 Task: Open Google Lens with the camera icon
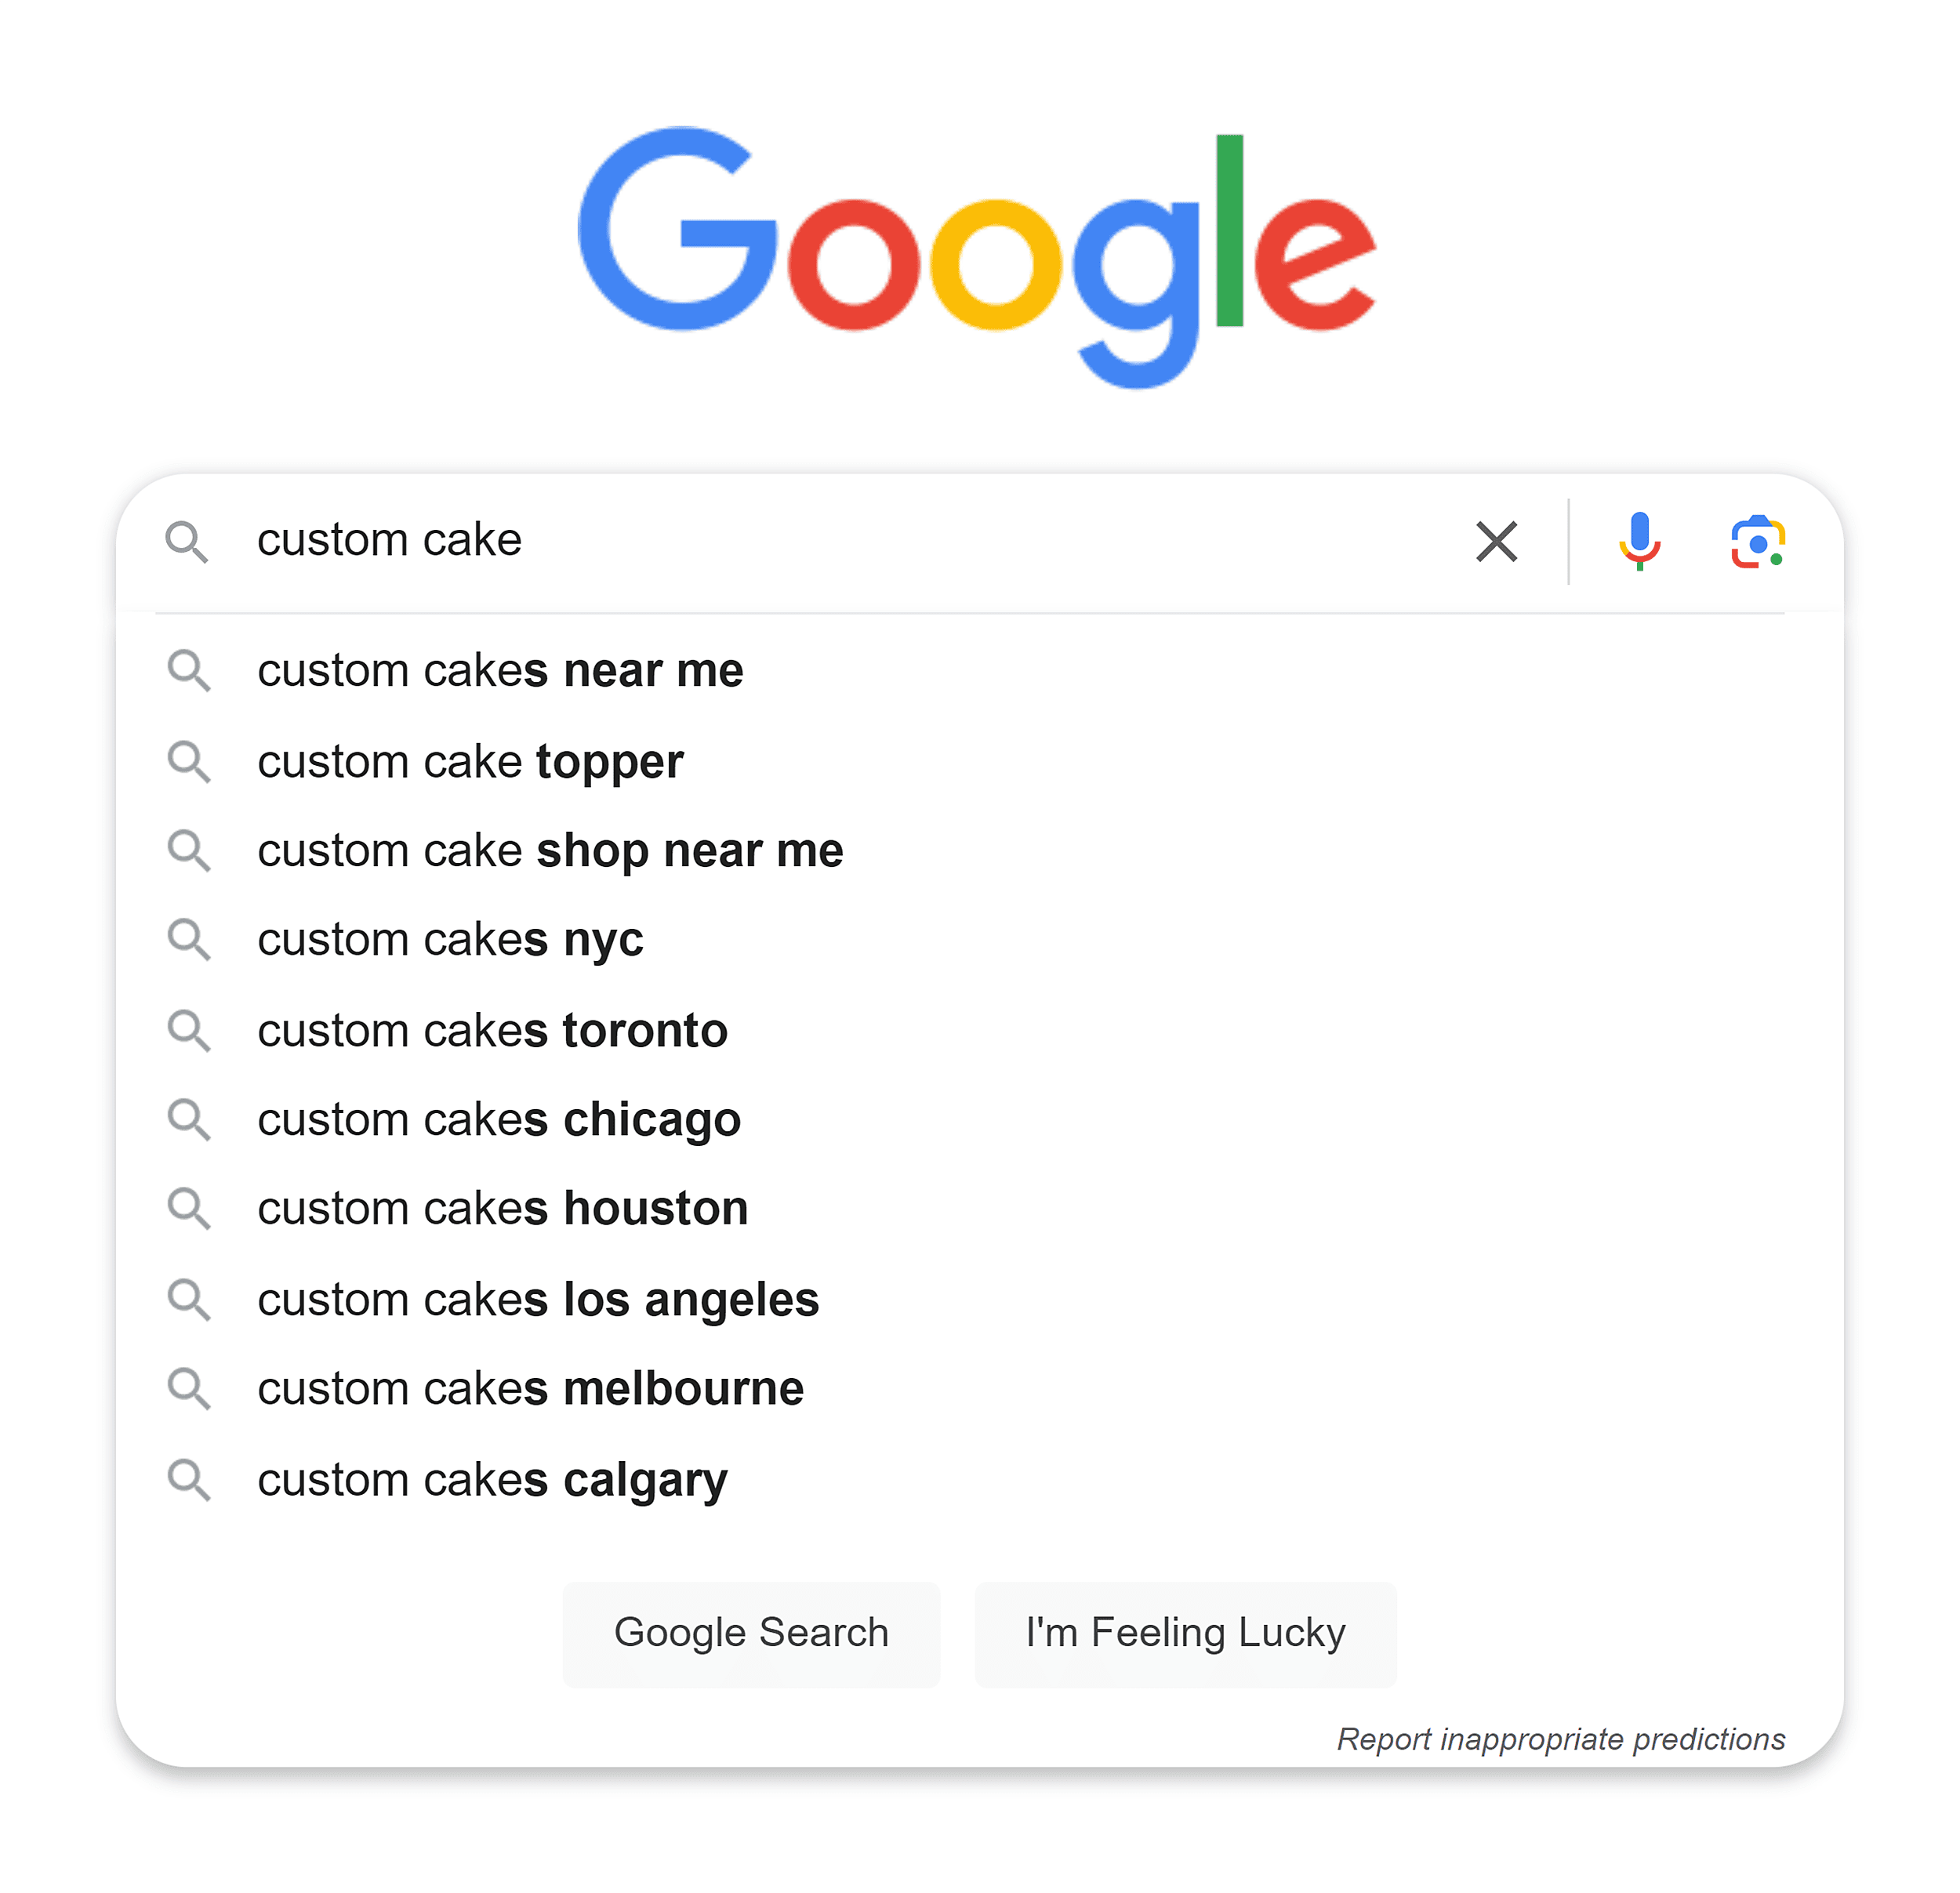[1757, 542]
